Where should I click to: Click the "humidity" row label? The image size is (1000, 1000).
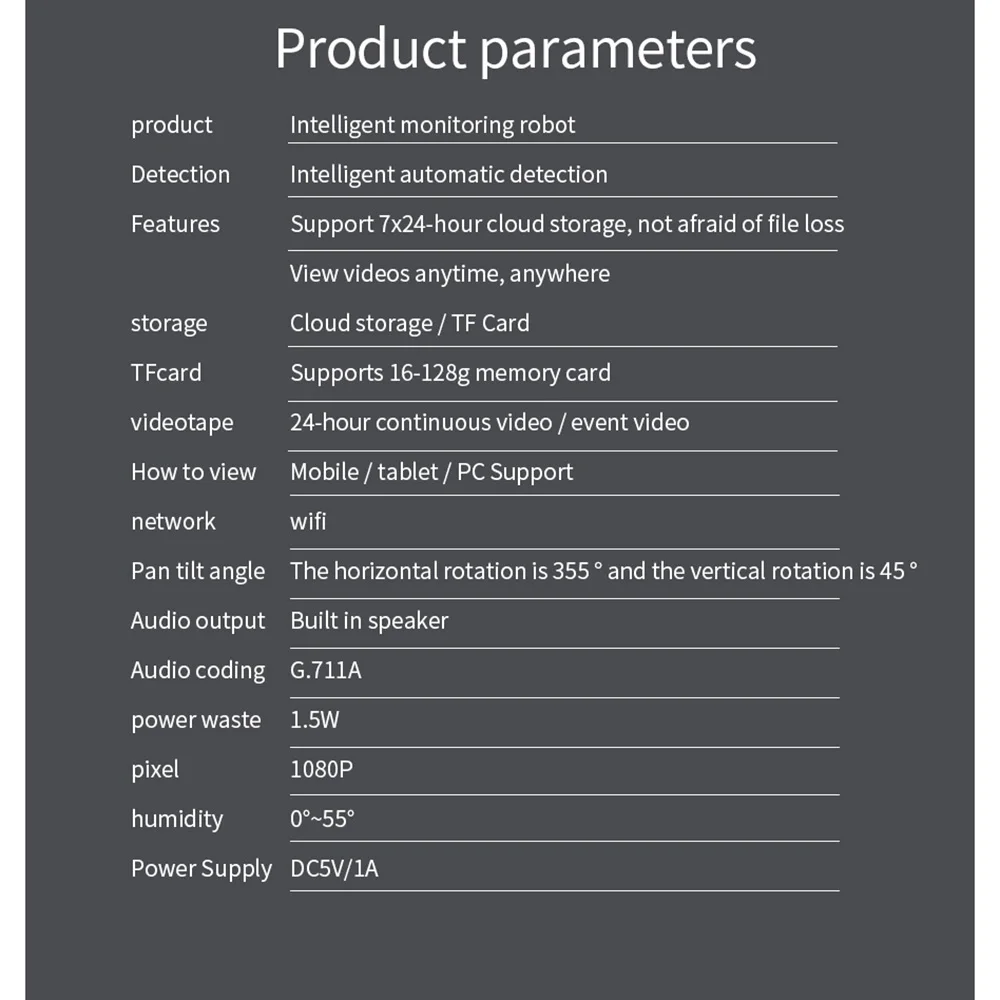tap(177, 819)
